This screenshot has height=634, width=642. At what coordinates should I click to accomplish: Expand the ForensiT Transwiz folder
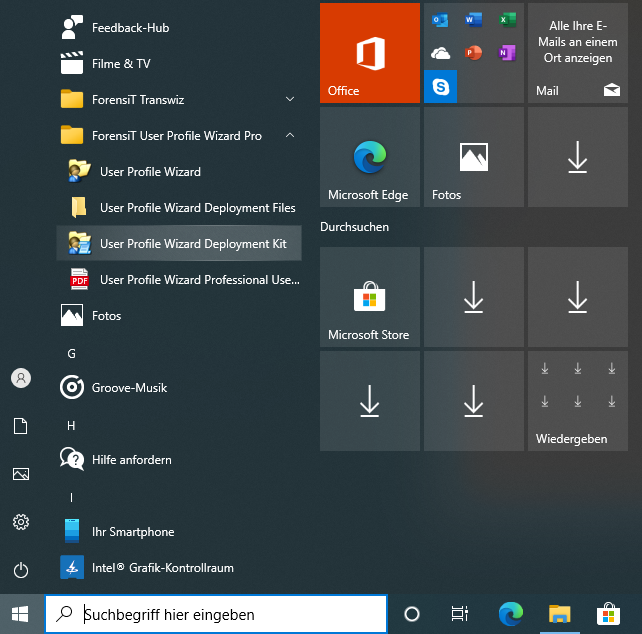pyautogui.click(x=179, y=100)
